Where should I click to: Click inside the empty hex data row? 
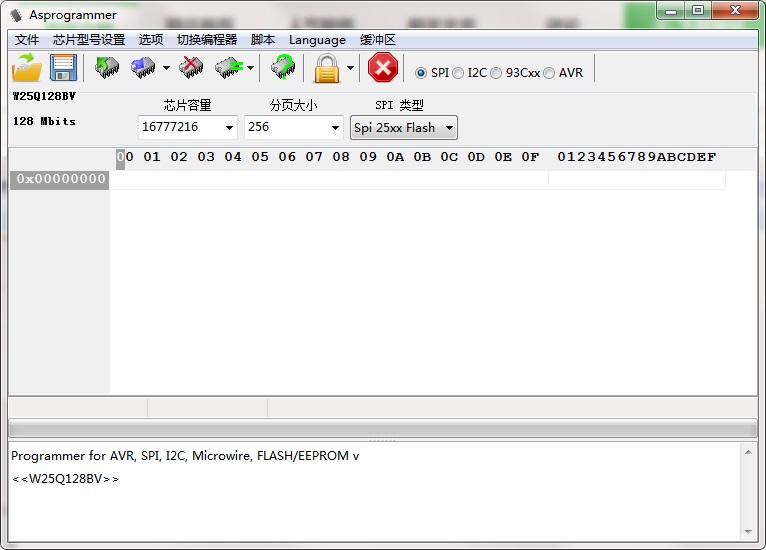(x=329, y=180)
